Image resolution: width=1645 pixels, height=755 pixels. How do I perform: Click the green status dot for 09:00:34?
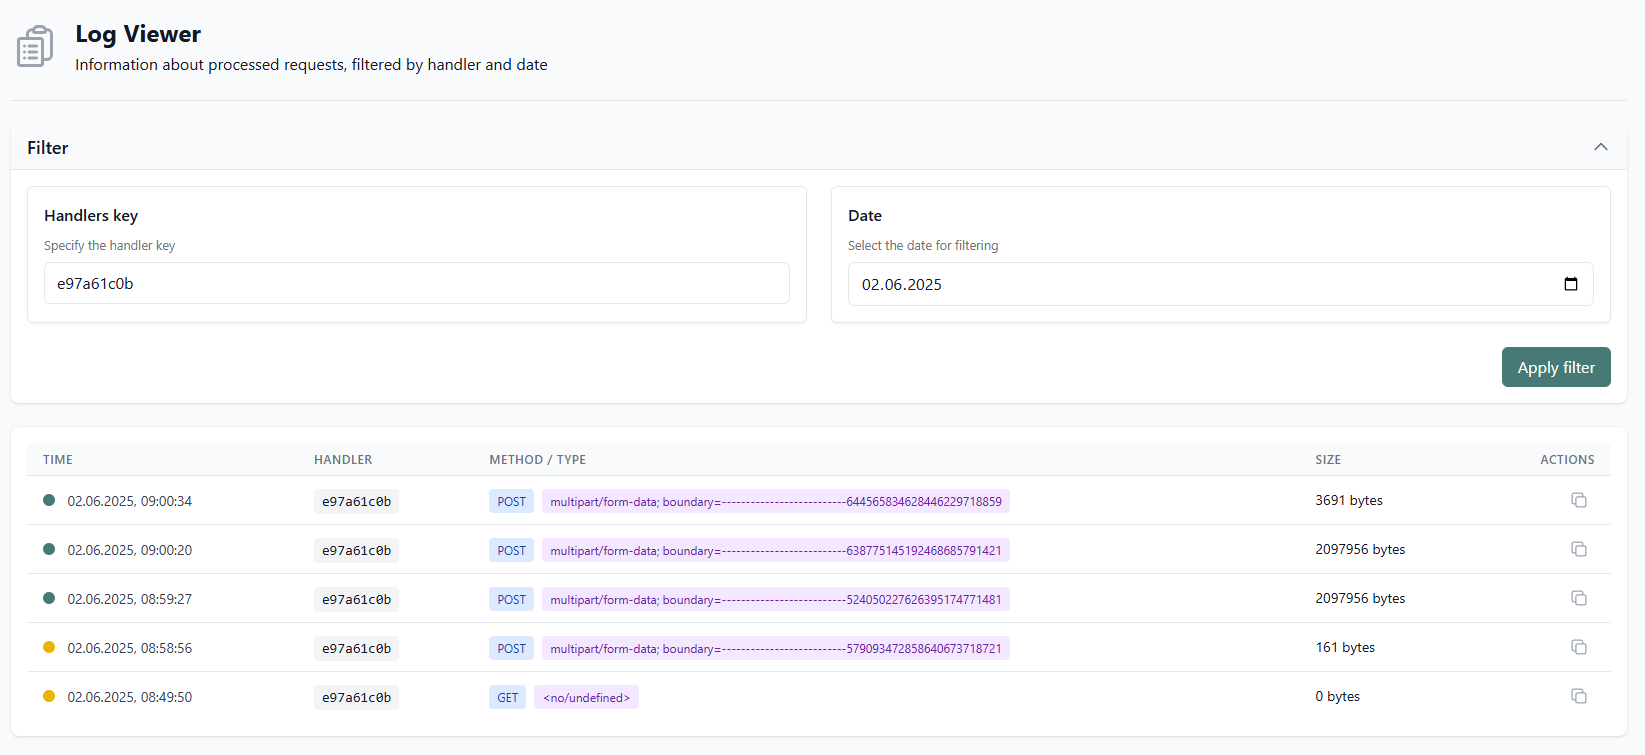49,500
